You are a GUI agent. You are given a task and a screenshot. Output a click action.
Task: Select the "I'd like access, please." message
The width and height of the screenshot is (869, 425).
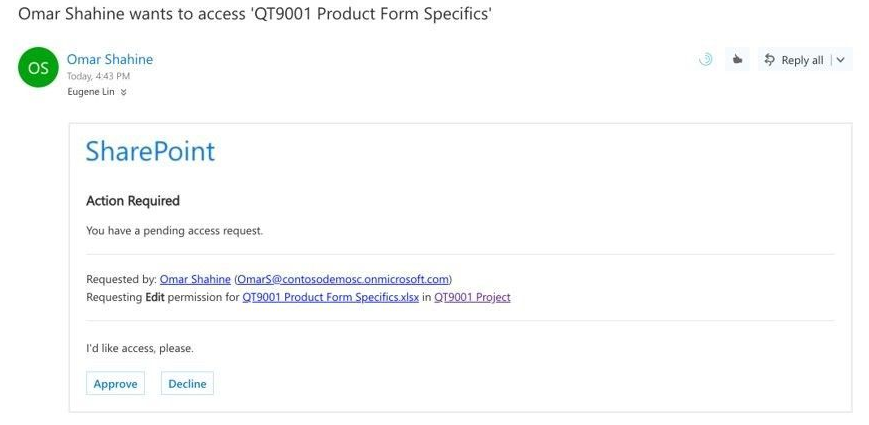pyautogui.click(x=140, y=349)
